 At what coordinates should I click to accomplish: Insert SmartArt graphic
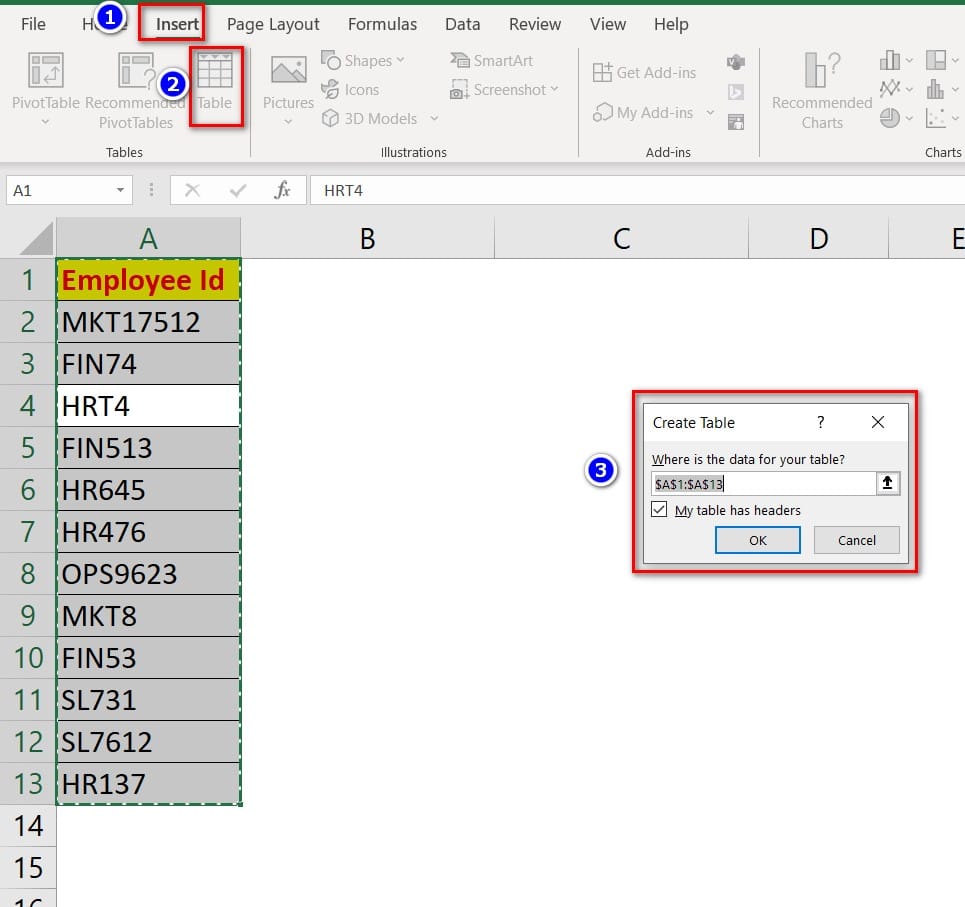tap(491, 60)
